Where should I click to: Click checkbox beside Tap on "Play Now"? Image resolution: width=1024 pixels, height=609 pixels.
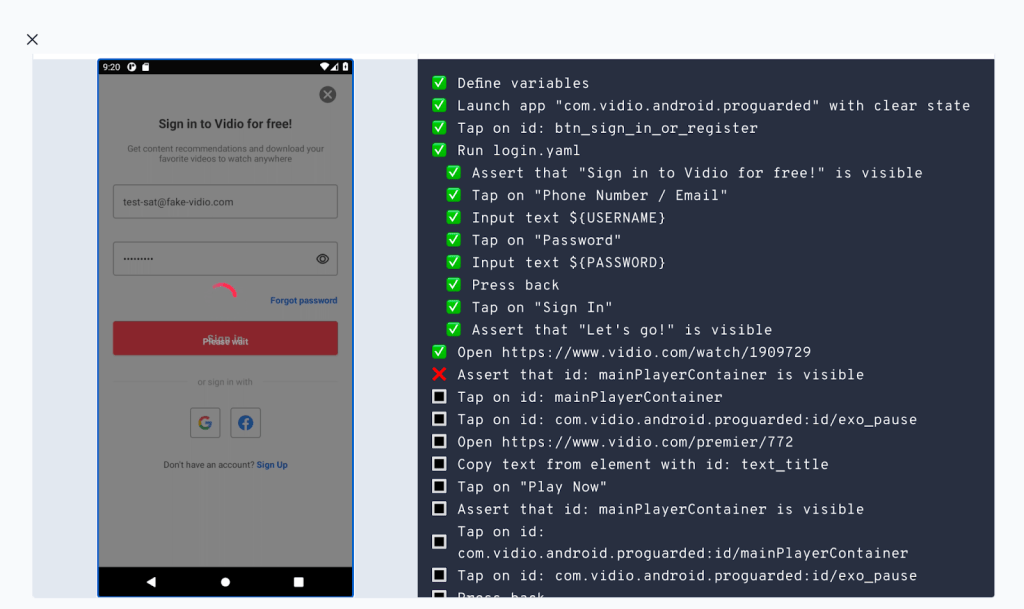pyautogui.click(x=439, y=487)
